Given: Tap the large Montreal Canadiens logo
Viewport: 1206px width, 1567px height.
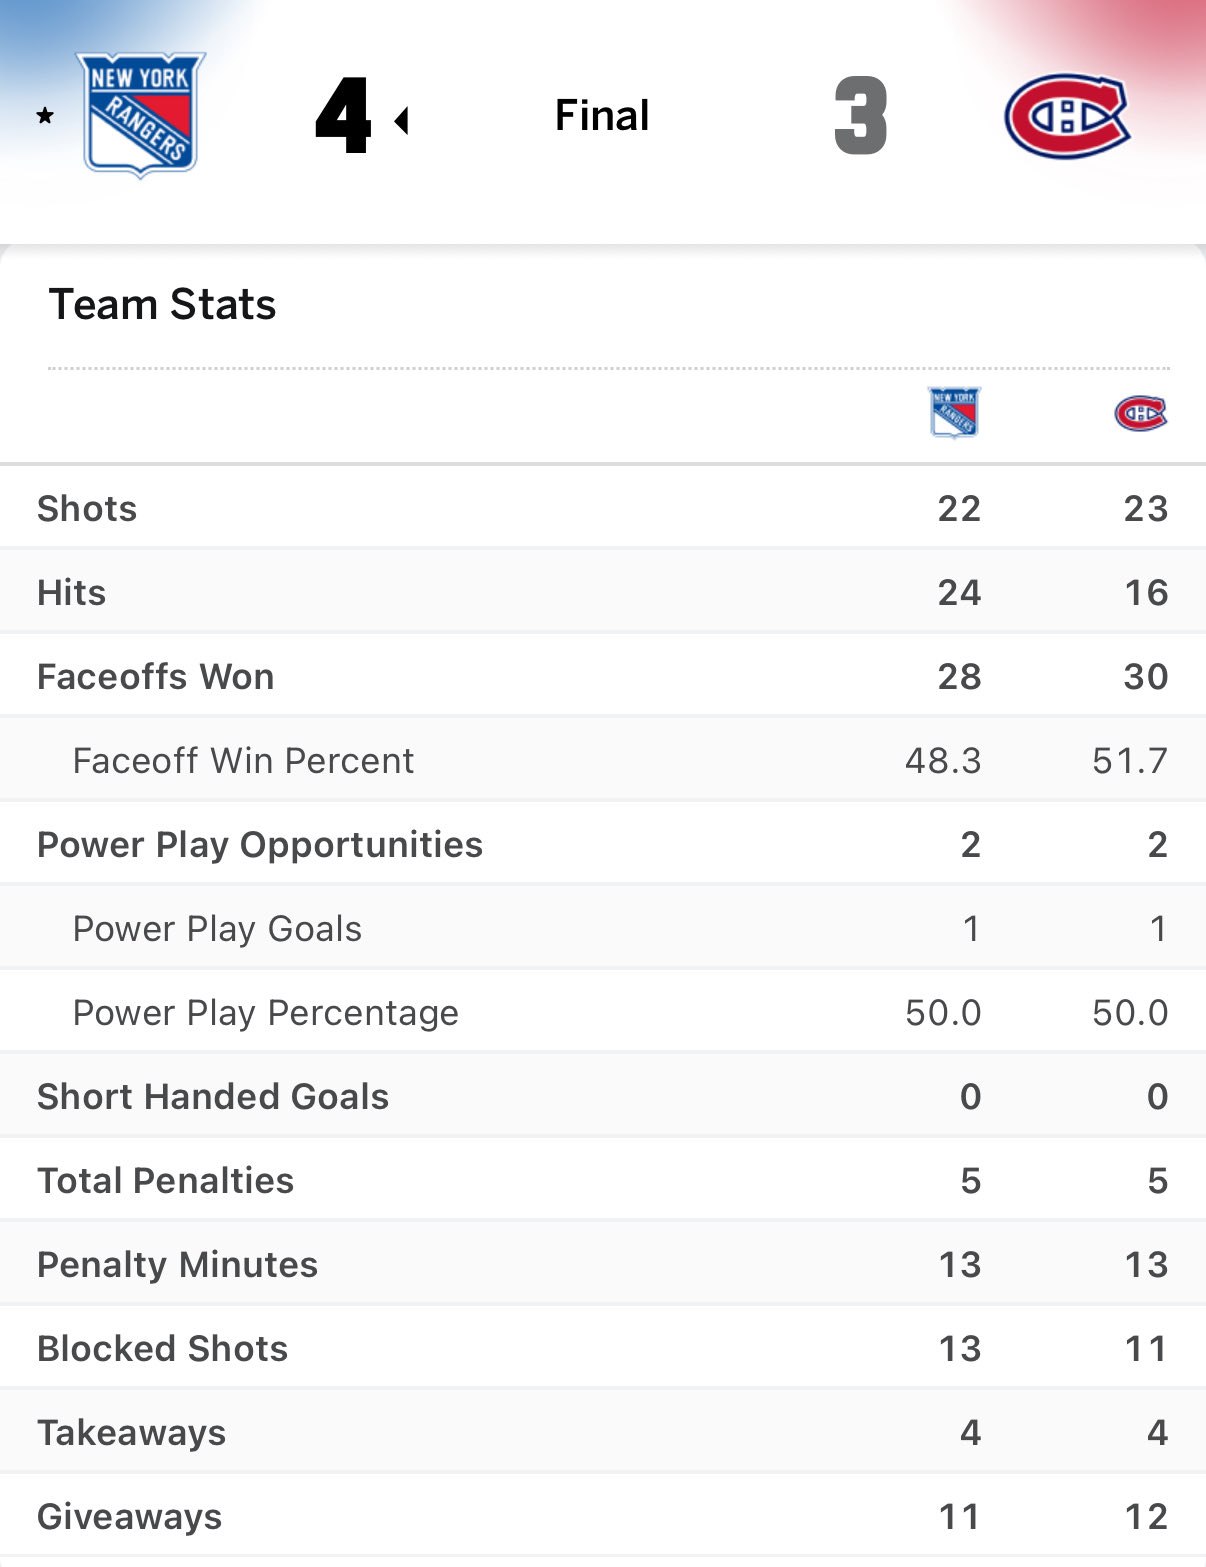Looking at the screenshot, I should 1067,116.
